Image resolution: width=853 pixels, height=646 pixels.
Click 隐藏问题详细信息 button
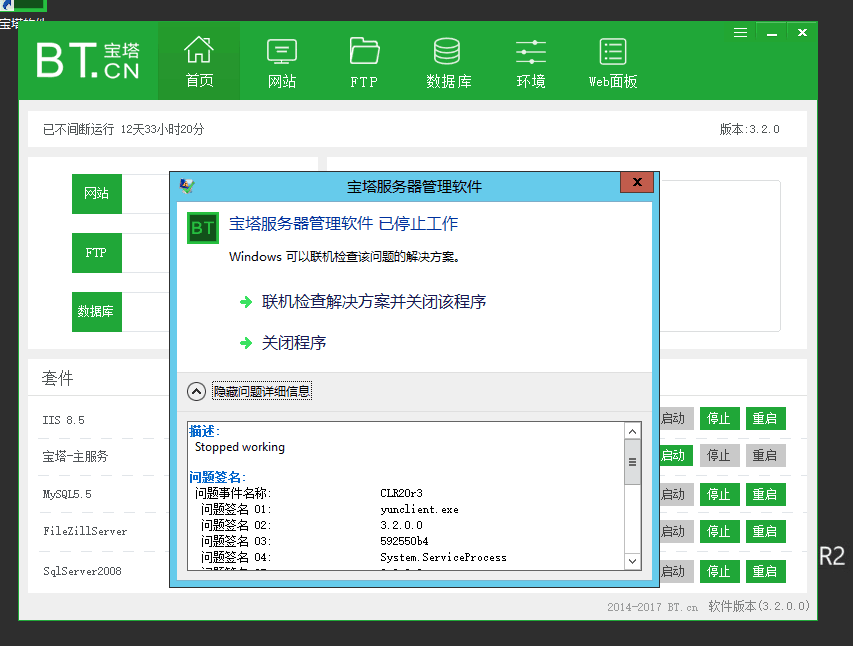point(262,391)
